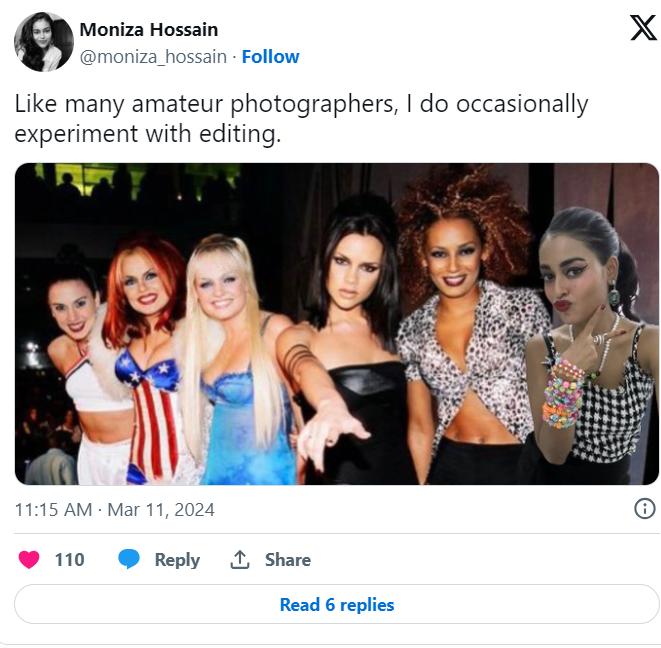Screen dimensions: 661x648
Task: Click the share arrow icon
Action: (x=240, y=559)
